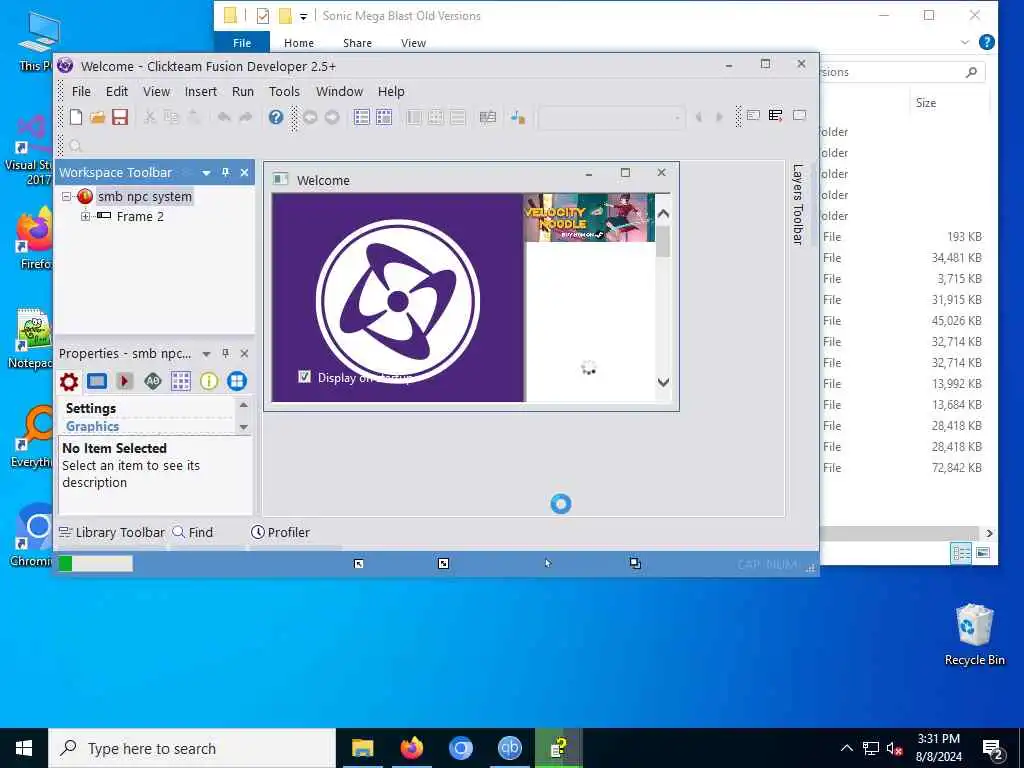Pin the Properties panel
The width and height of the screenshot is (1024, 768).
(x=225, y=353)
